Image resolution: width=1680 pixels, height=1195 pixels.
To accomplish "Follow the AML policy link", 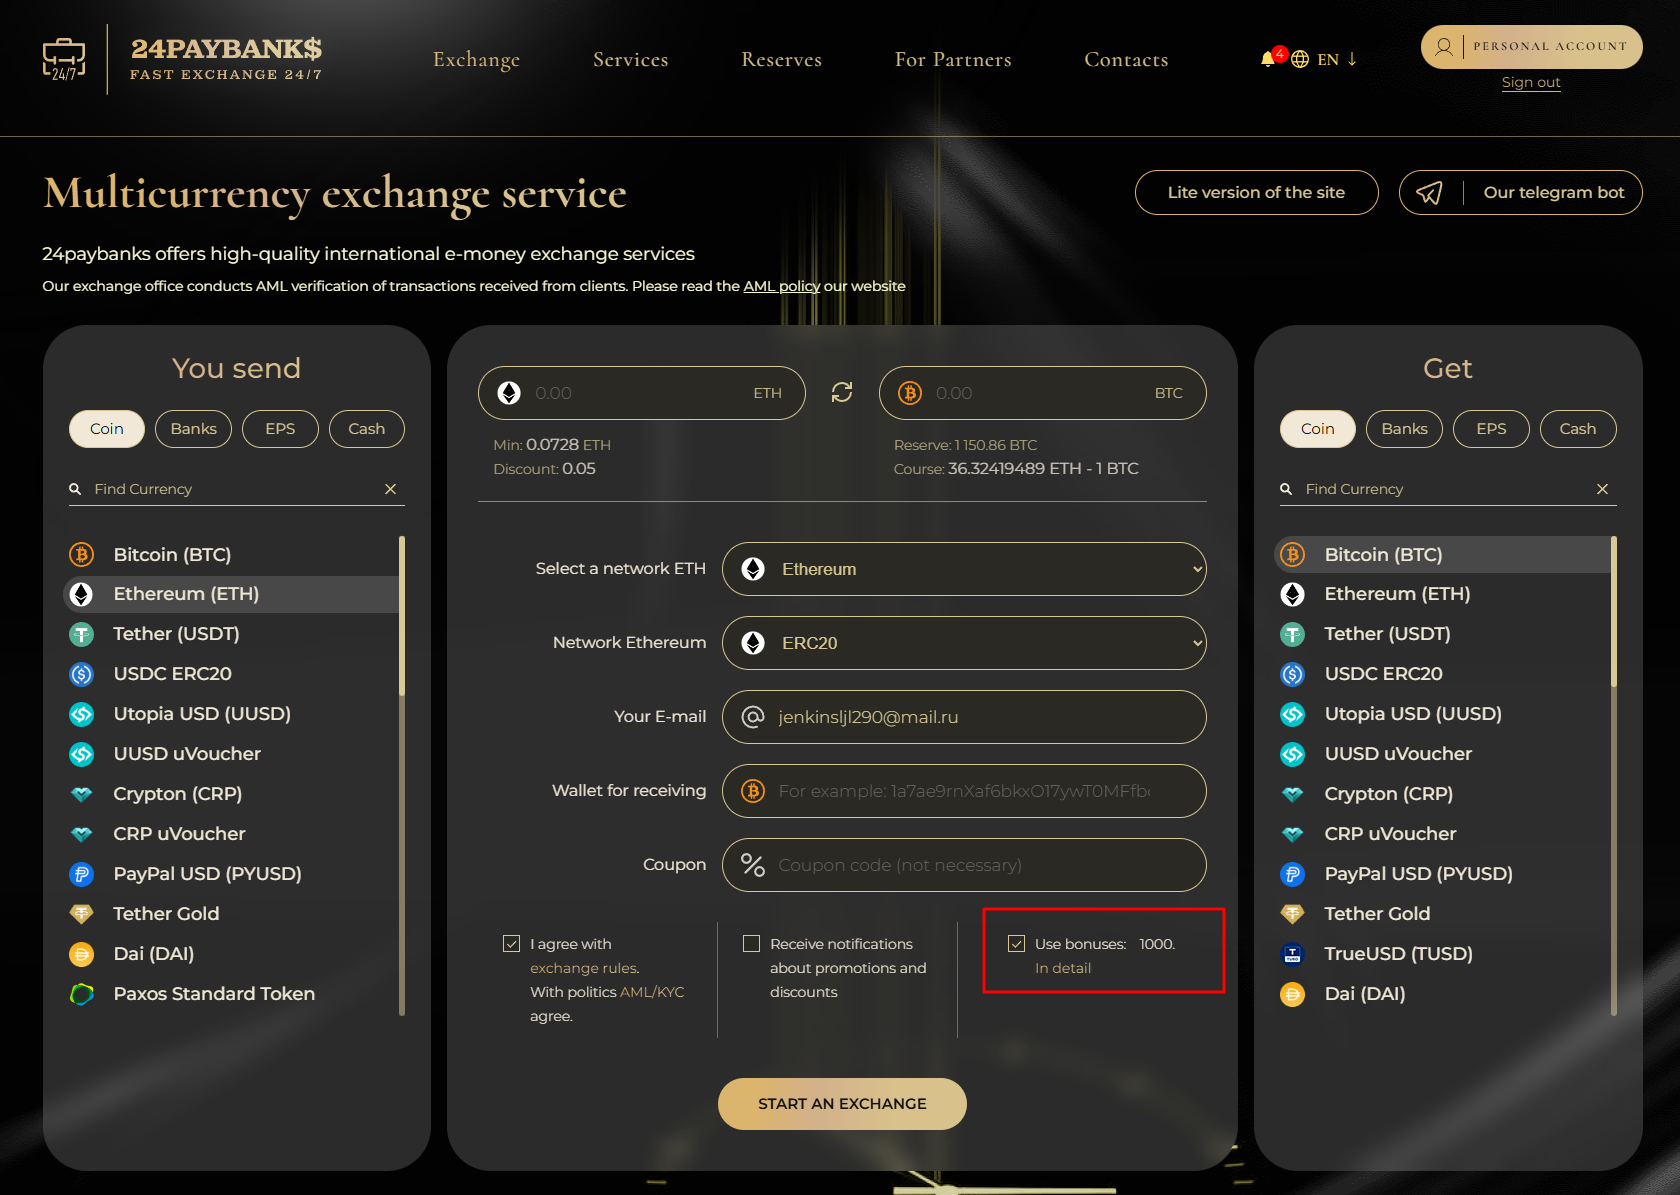I will pyautogui.click(x=781, y=286).
